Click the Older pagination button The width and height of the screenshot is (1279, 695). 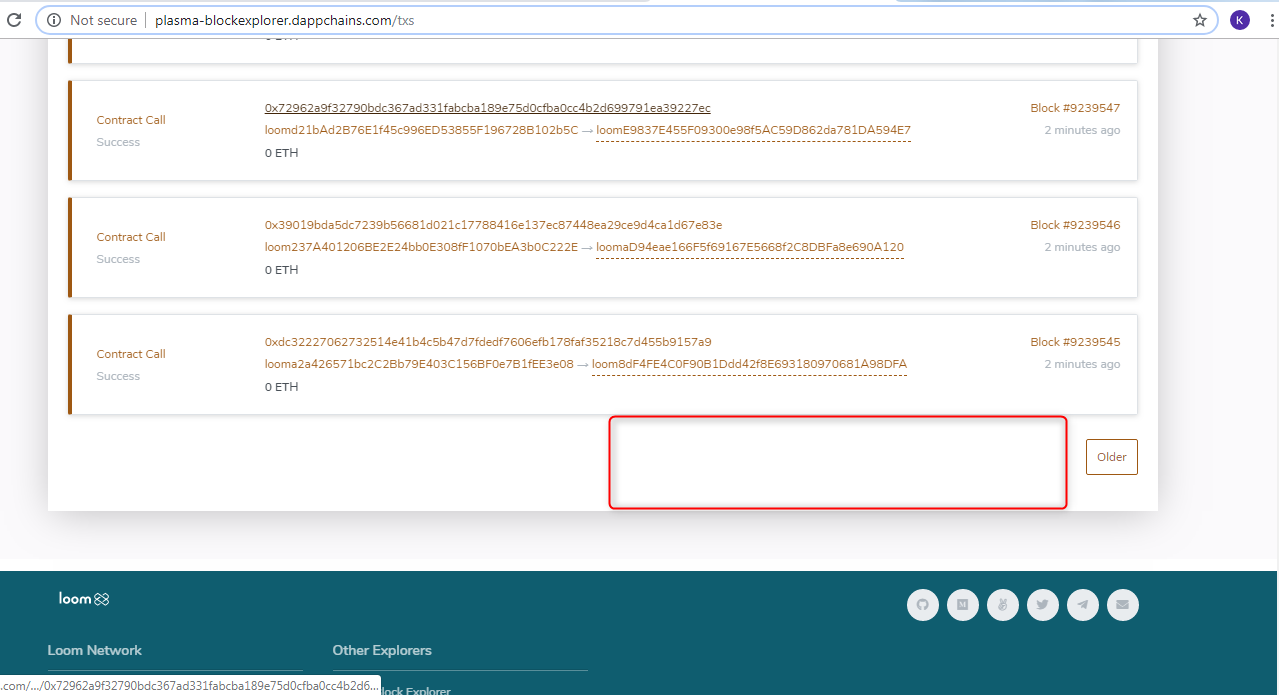tap(1111, 456)
